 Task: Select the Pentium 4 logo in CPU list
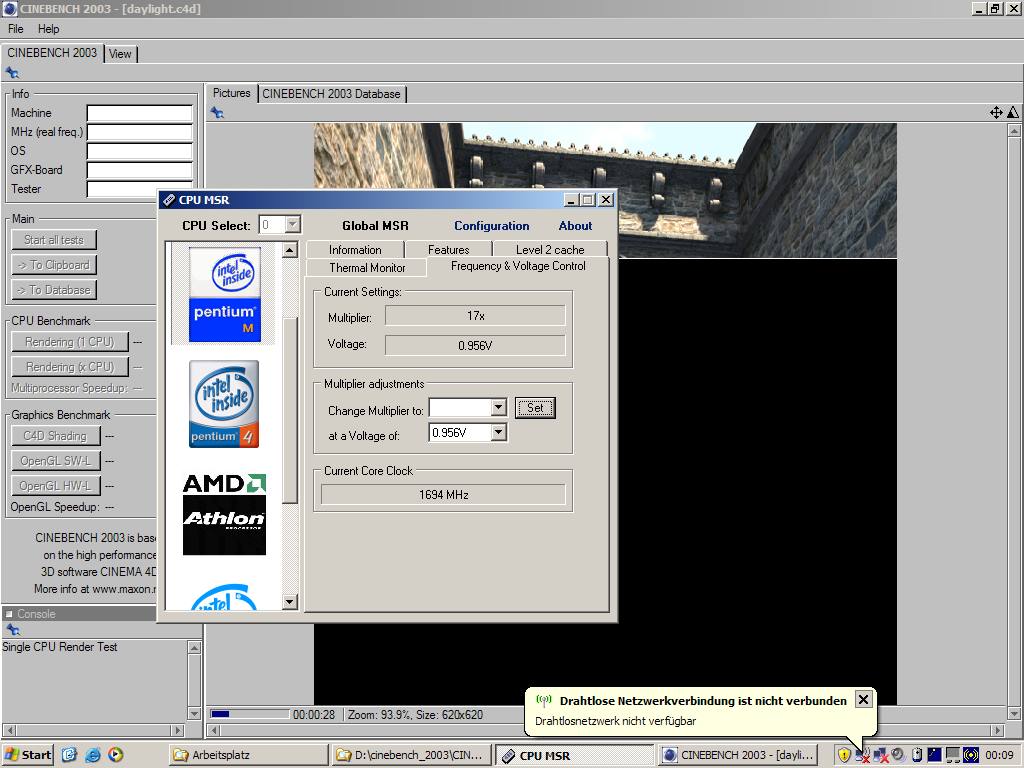coord(224,404)
